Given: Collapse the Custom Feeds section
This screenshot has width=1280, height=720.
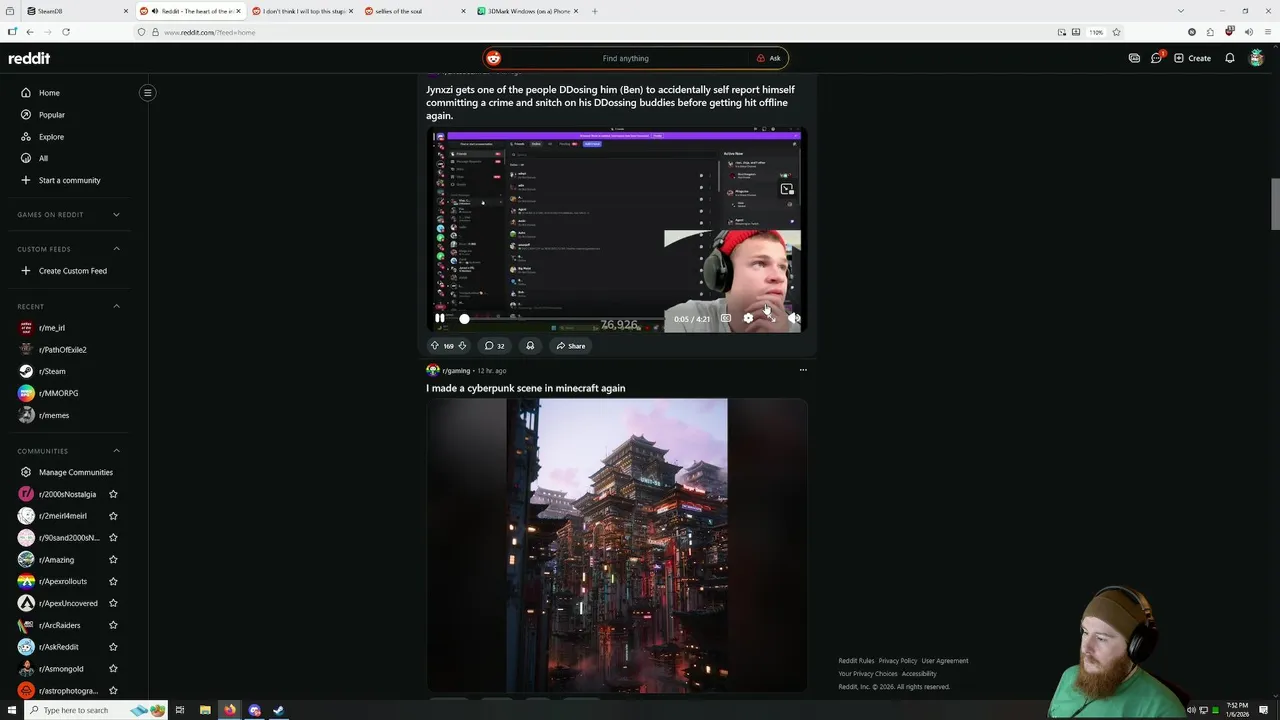Looking at the screenshot, I should click(116, 249).
